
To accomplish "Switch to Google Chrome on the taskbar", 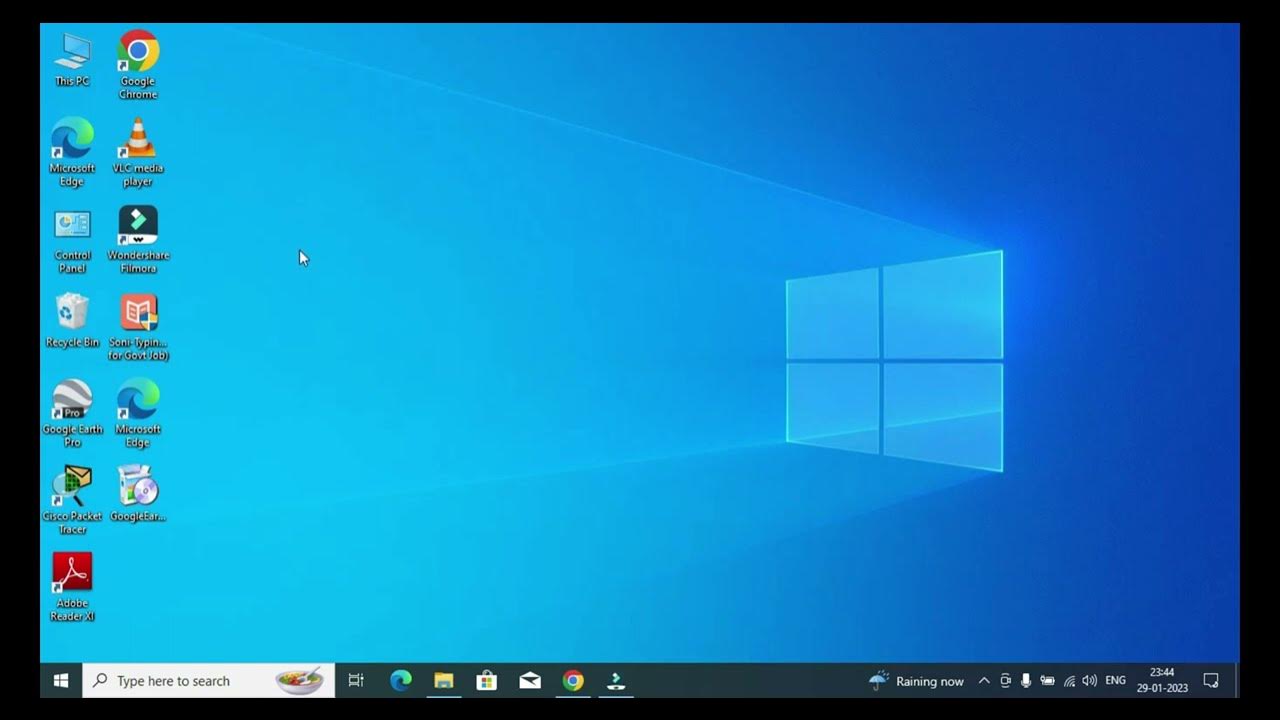I will [573, 681].
